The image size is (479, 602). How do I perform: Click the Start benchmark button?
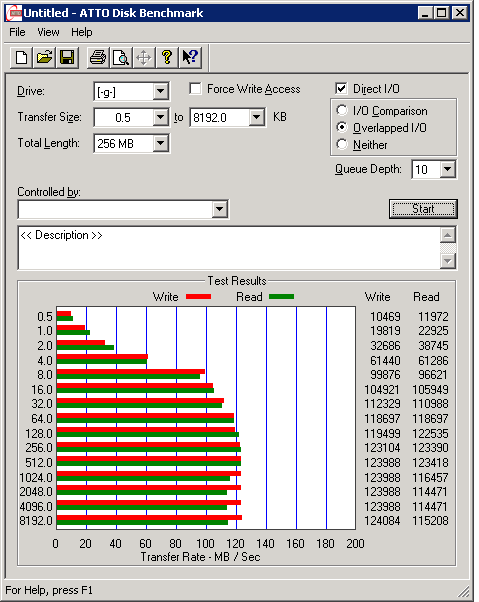pos(423,209)
